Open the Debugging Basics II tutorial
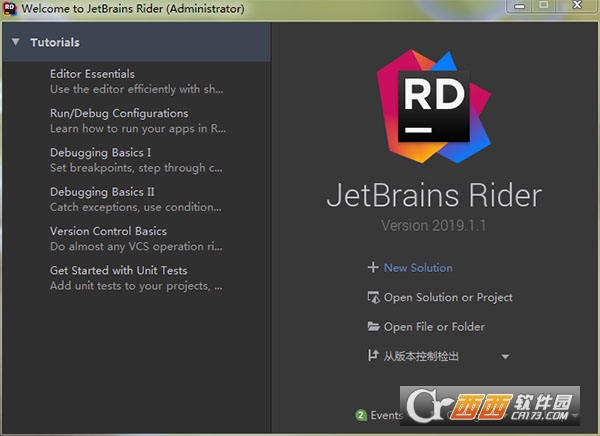This screenshot has height=436, width=600. tap(102, 192)
